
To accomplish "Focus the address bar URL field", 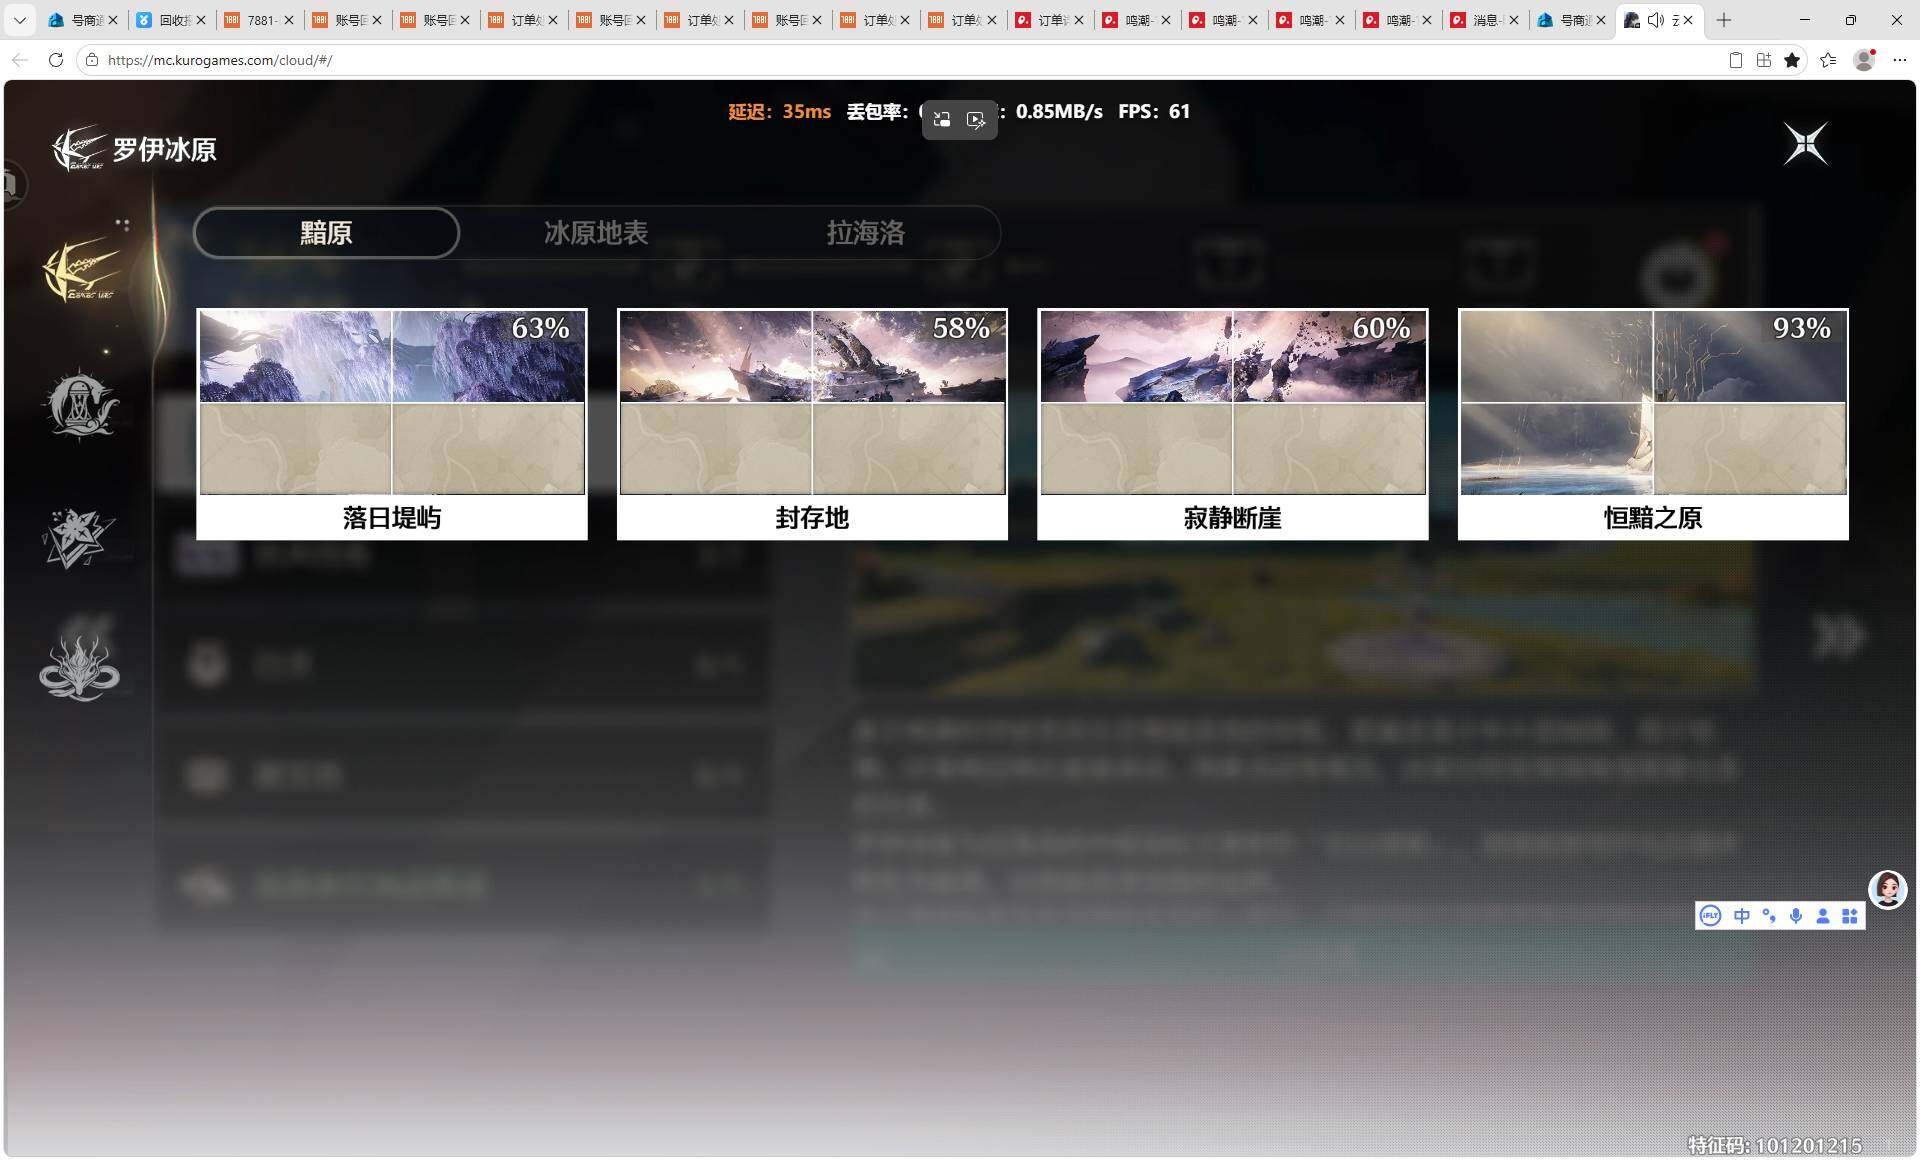I will coord(900,60).
